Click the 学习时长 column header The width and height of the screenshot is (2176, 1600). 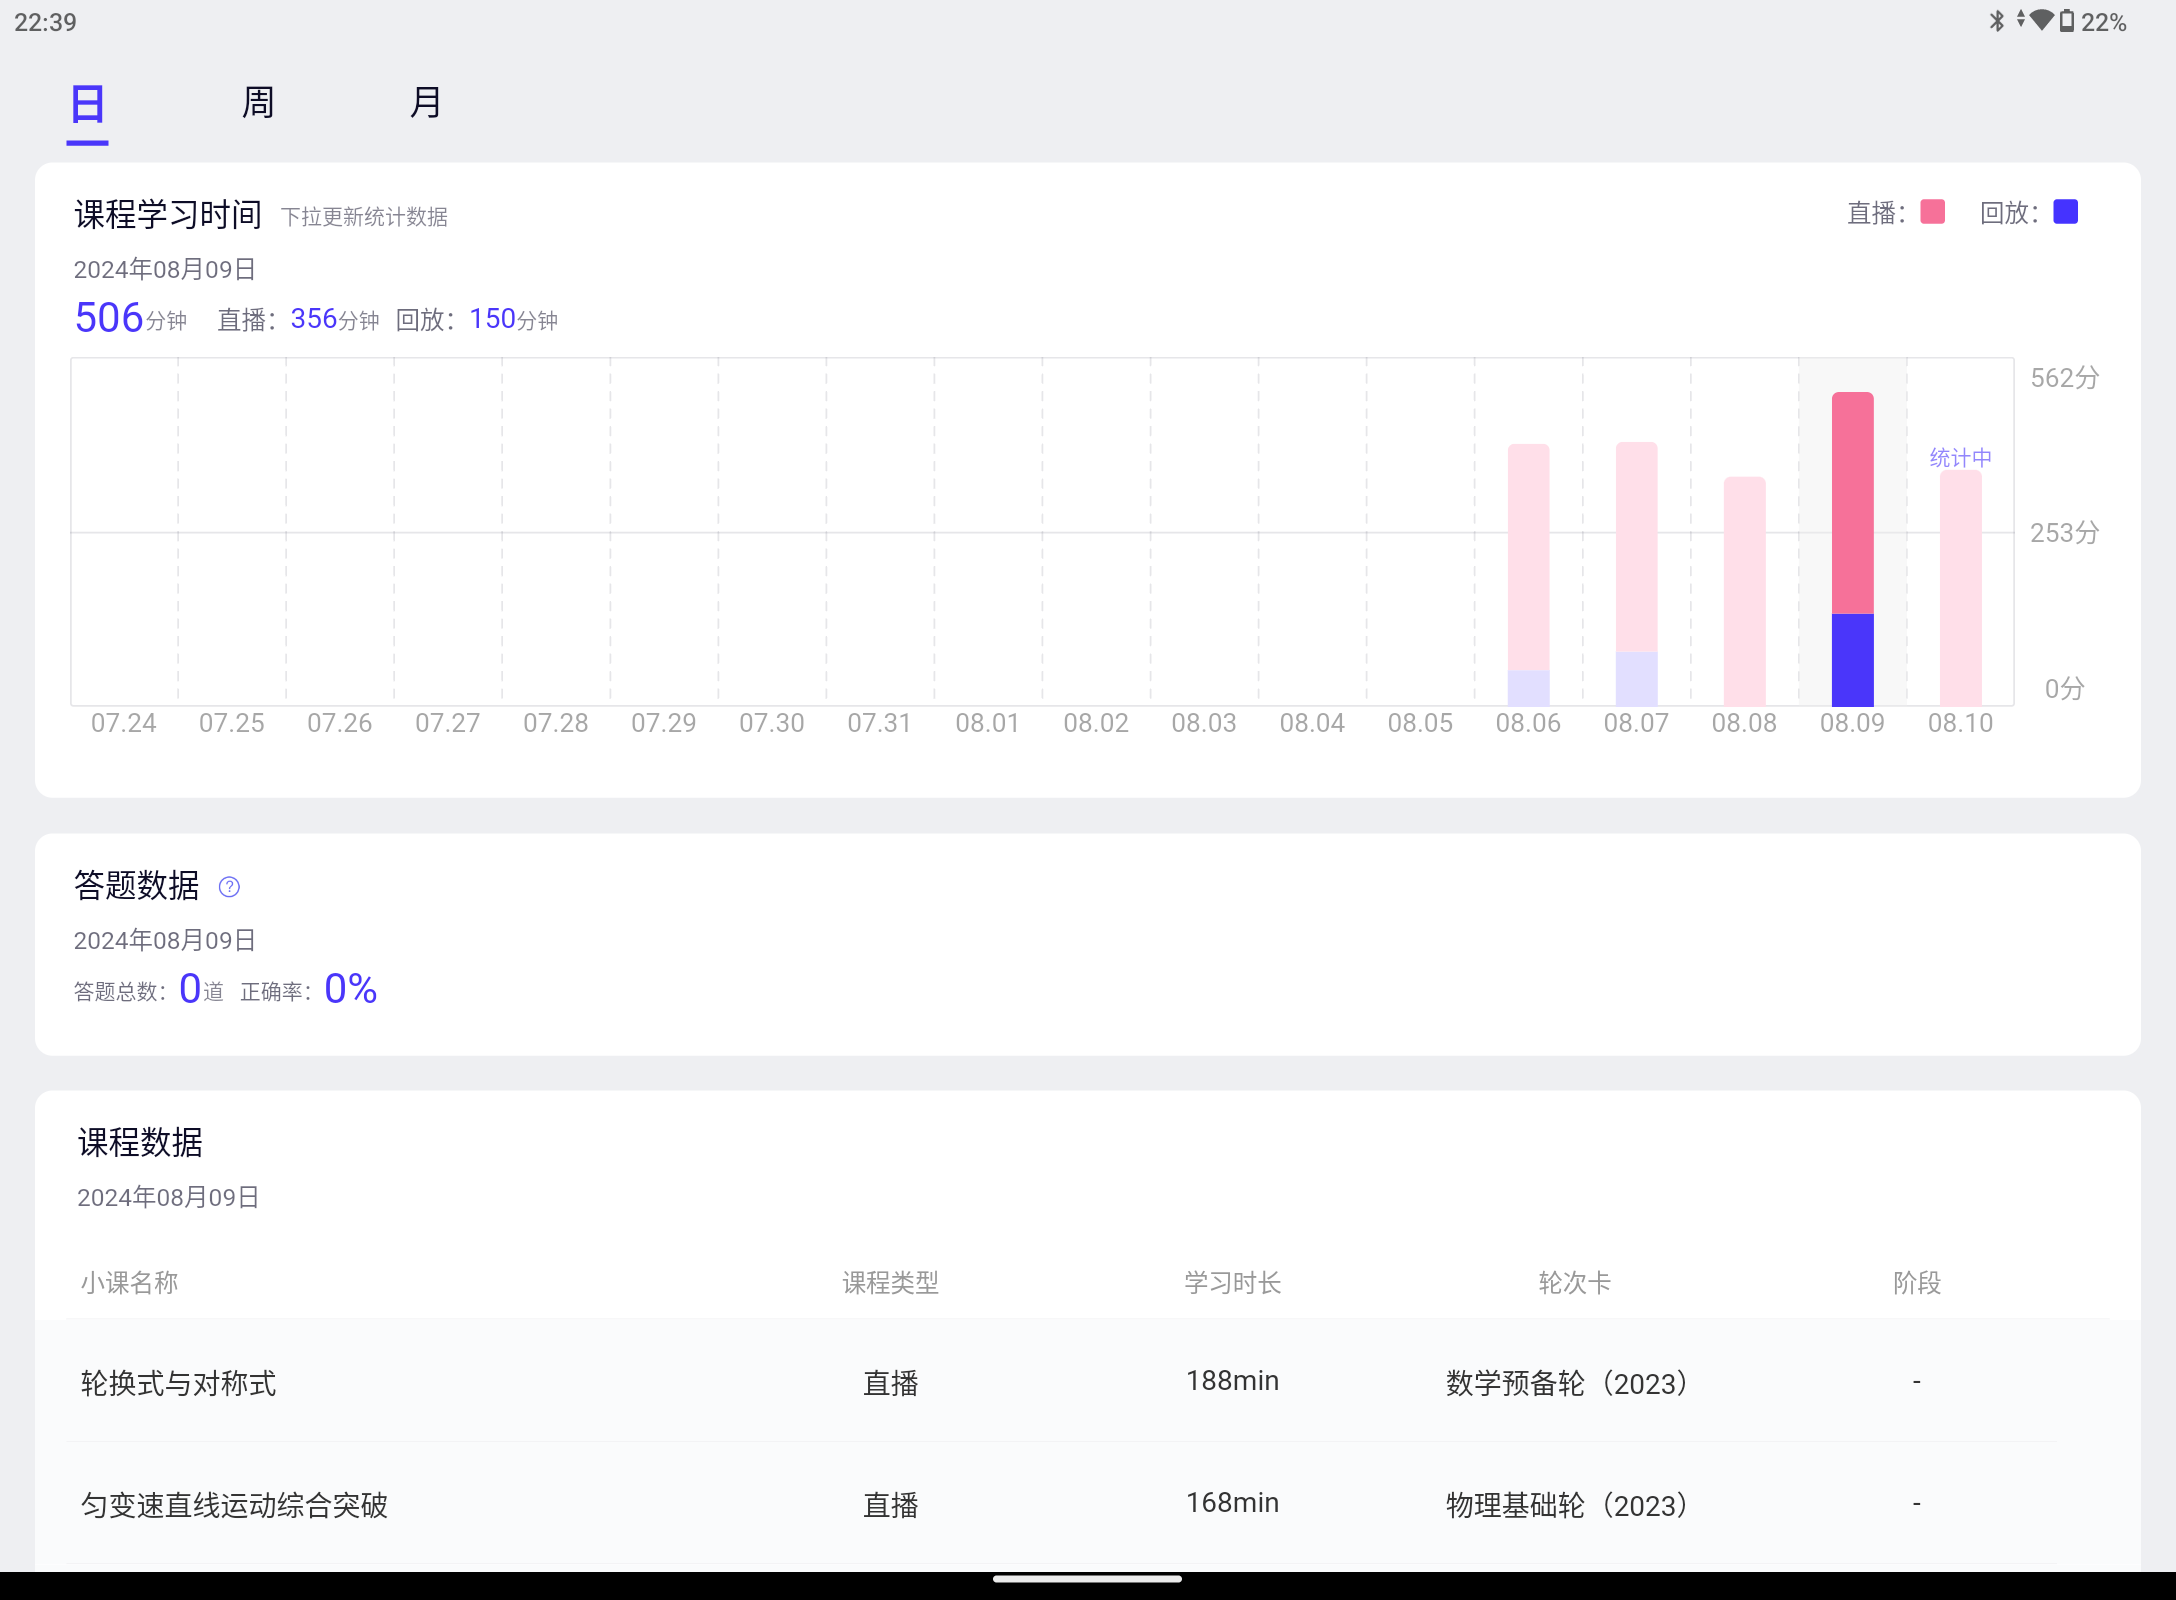tap(1232, 1283)
